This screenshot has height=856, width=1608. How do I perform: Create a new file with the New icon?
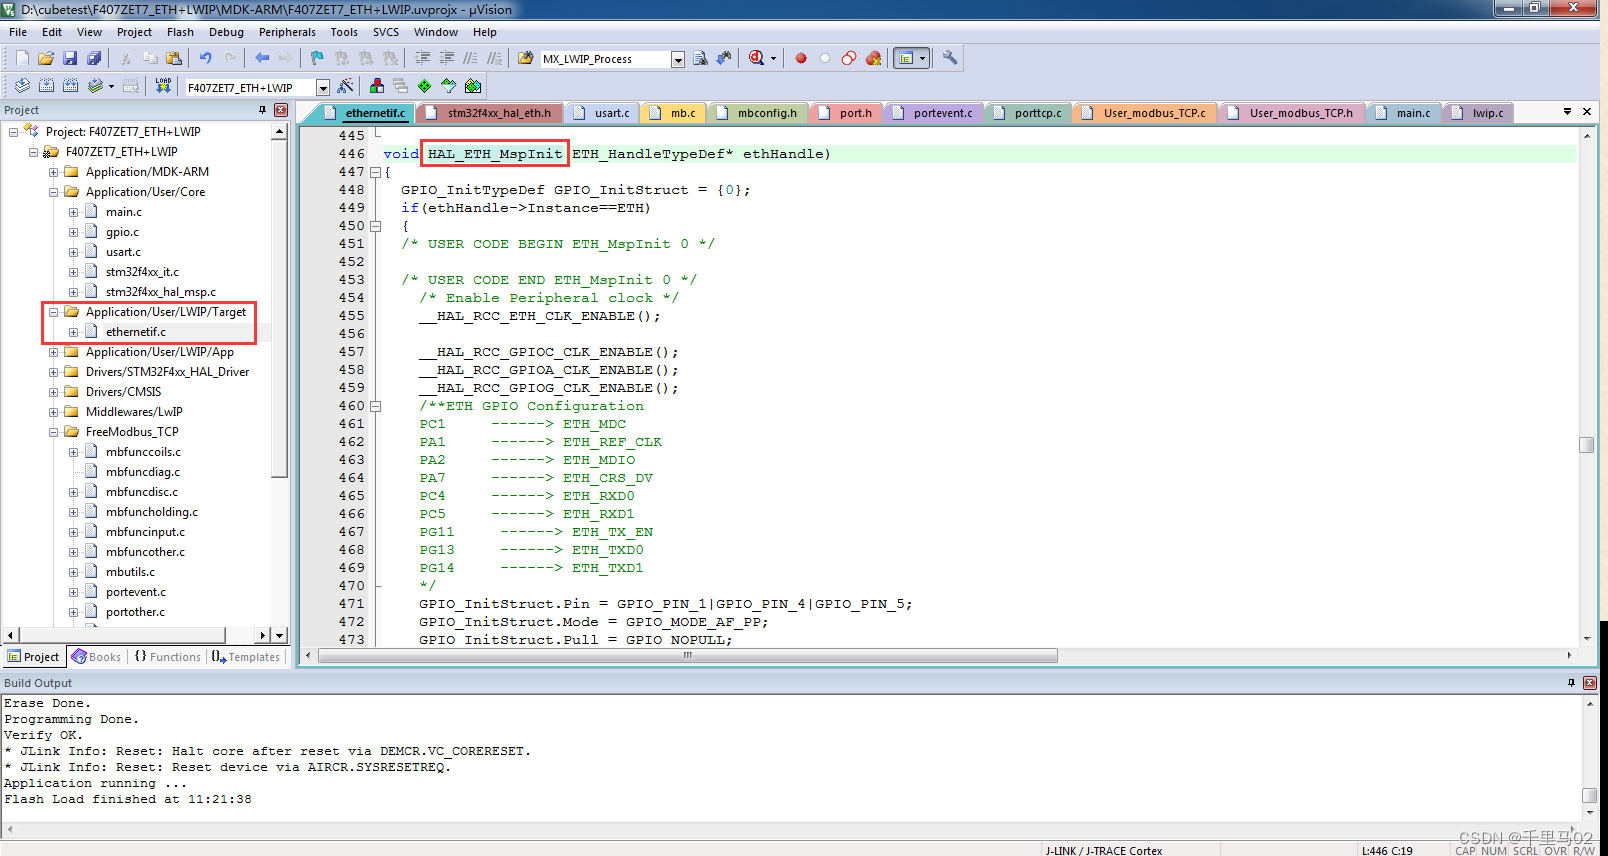click(x=22, y=58)
